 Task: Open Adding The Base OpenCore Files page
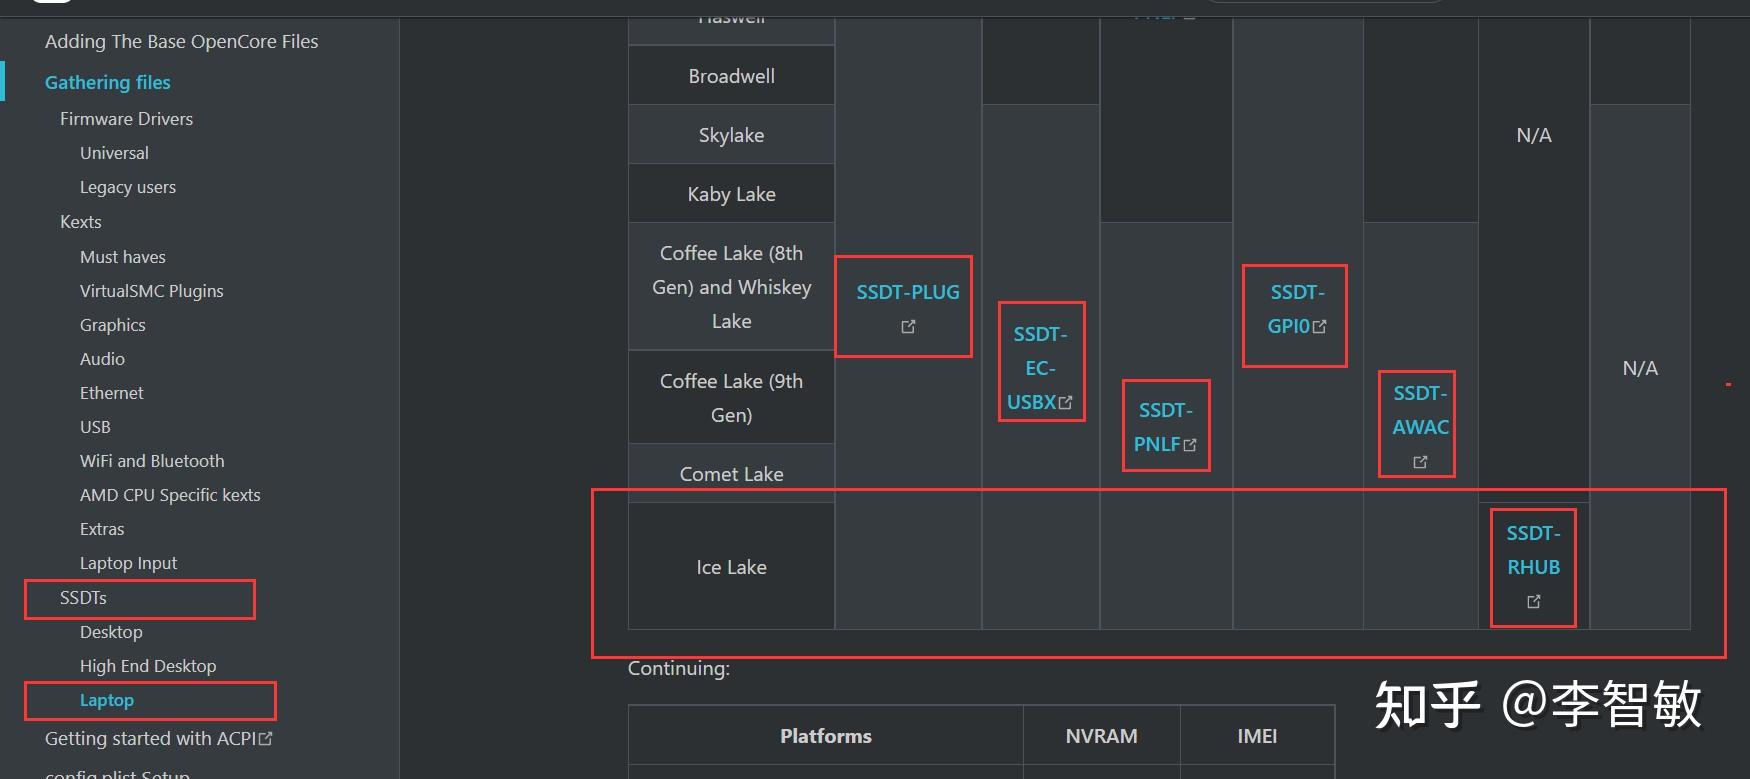(x=181, y=41)
